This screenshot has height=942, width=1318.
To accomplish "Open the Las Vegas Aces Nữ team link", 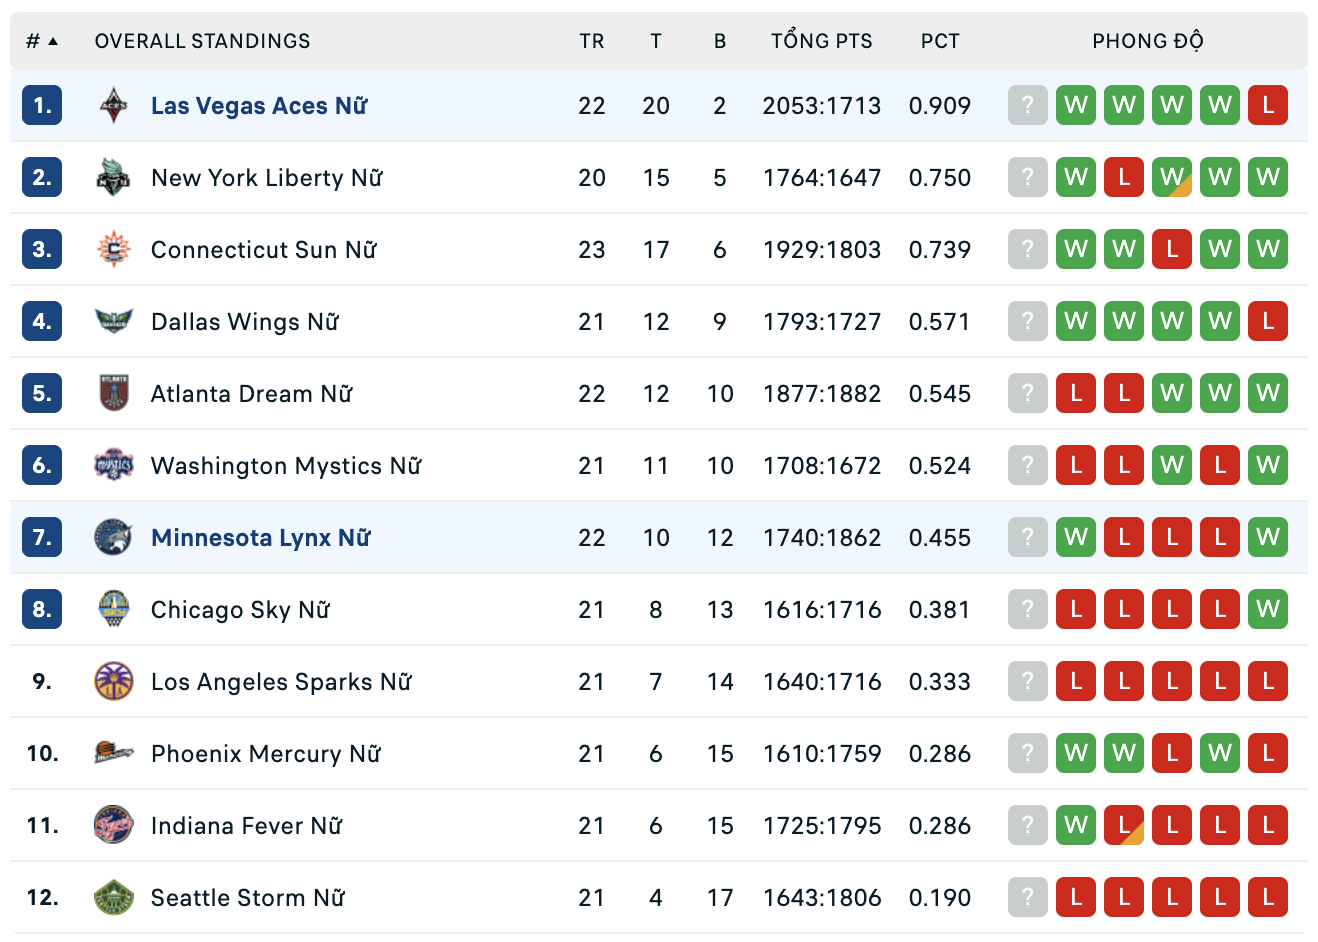I will point(259,105).
